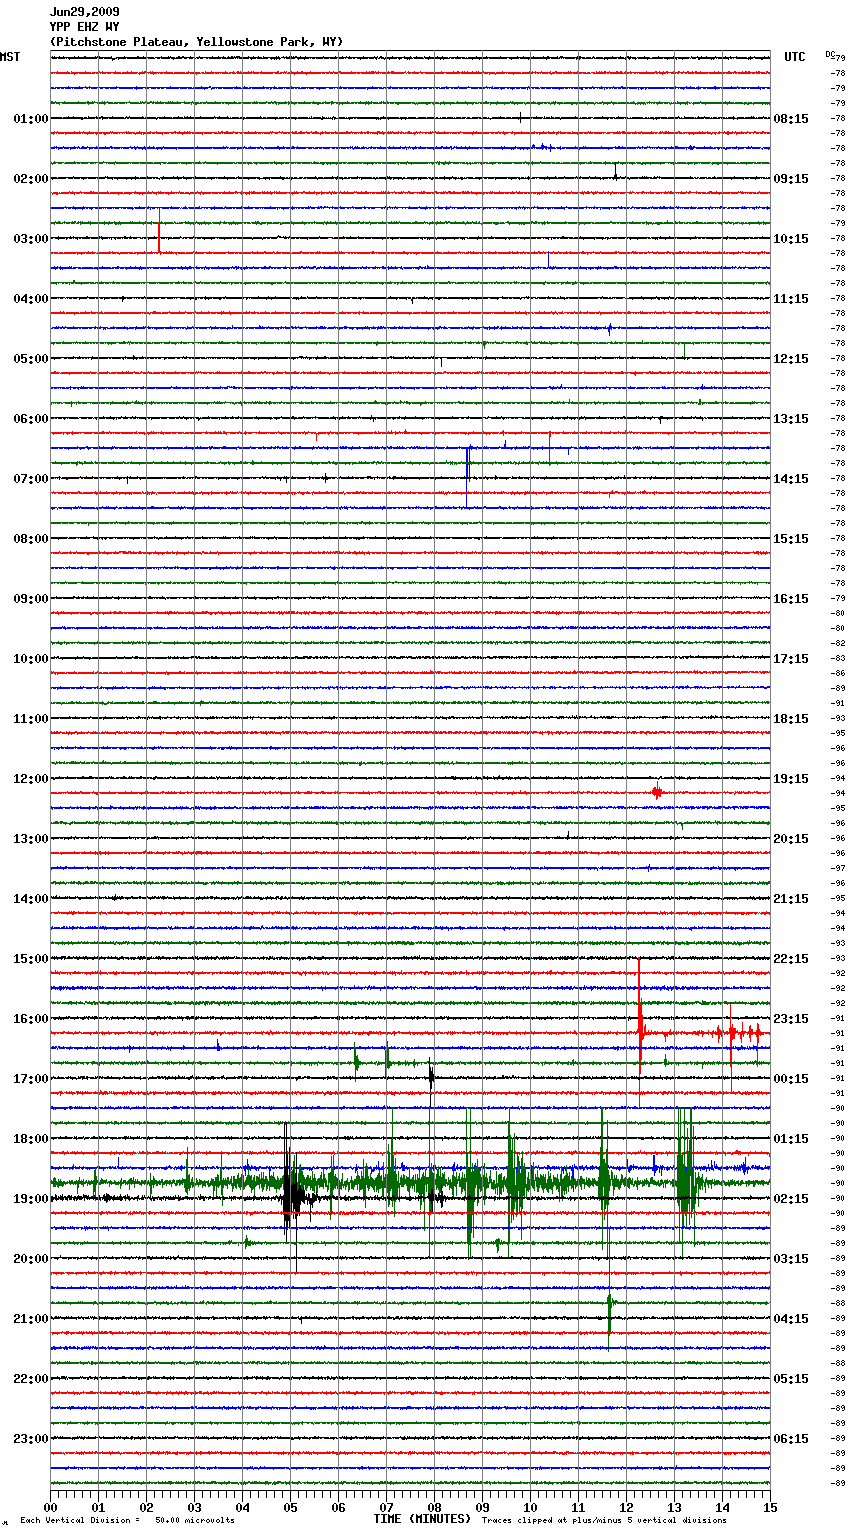Click the date label Jun29,2009
The width and height of the screenshot is (850, 1534).
click(84, 12)
